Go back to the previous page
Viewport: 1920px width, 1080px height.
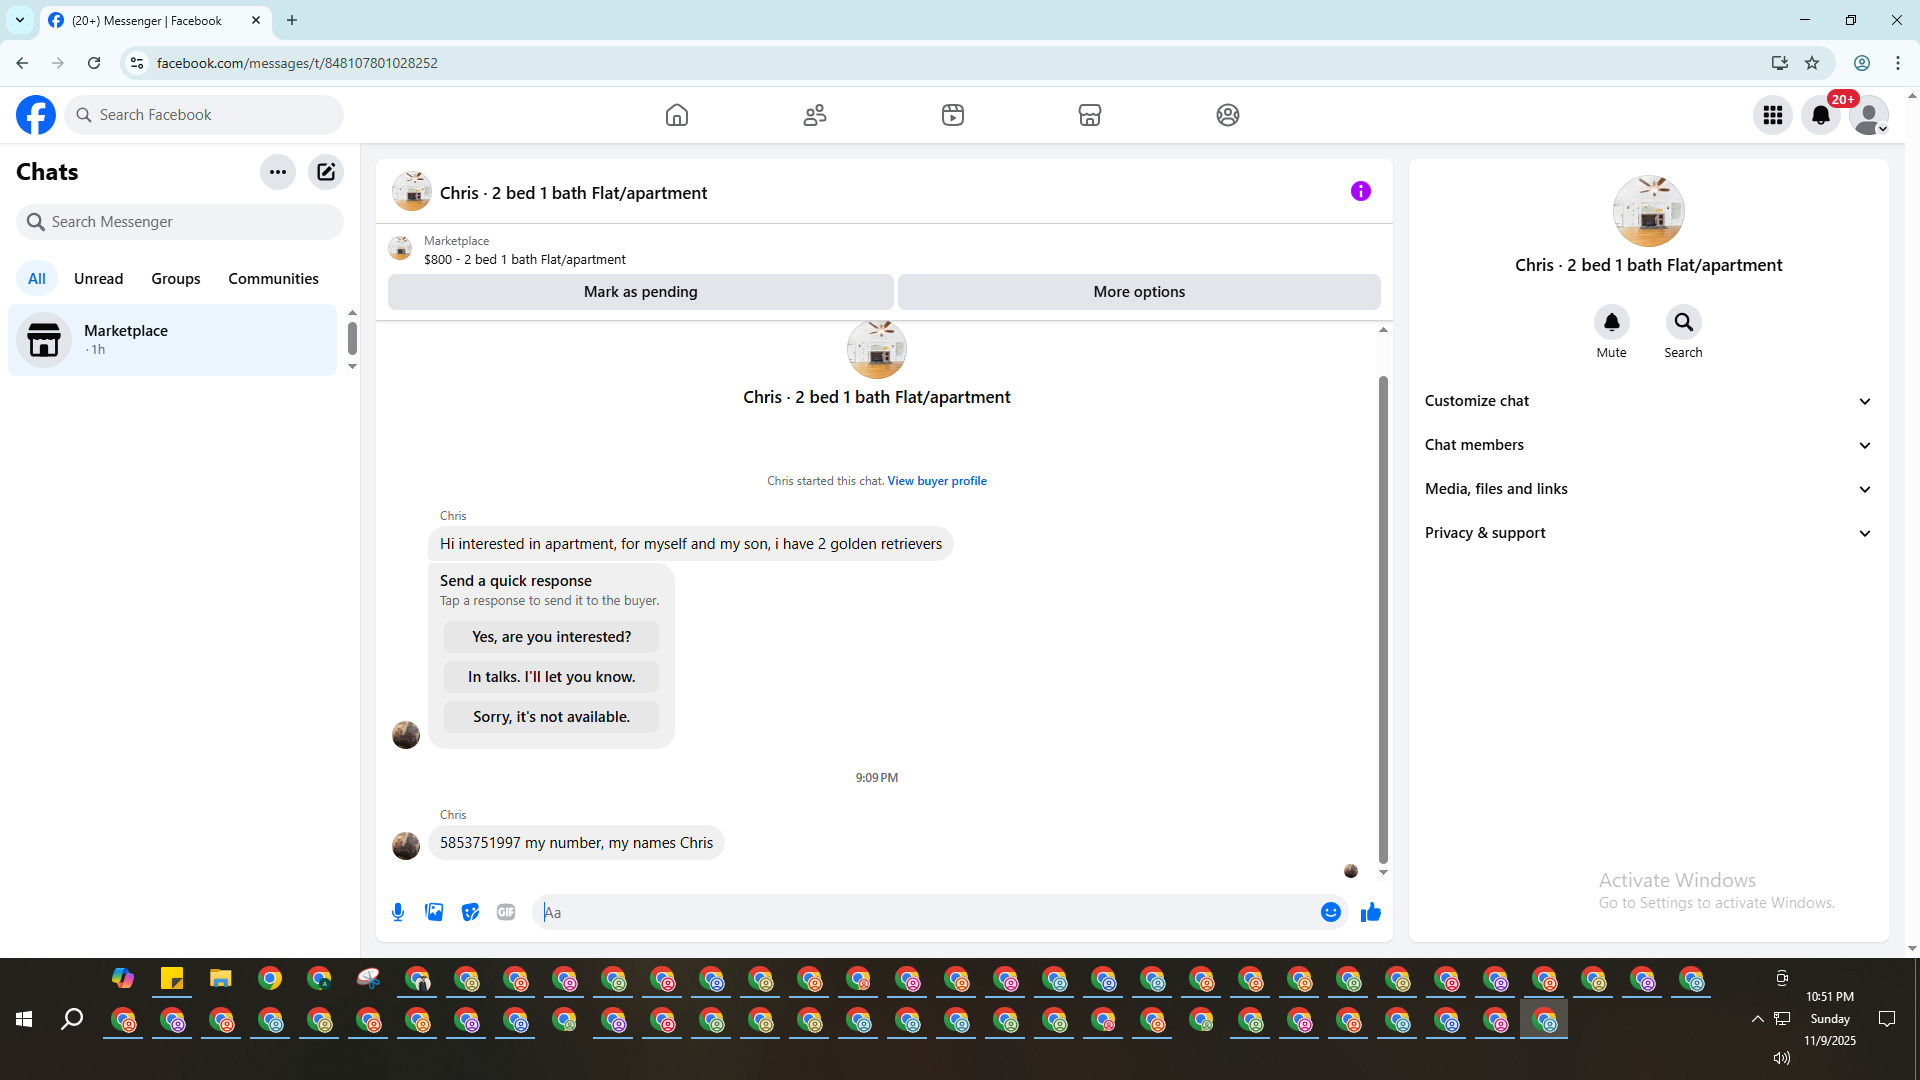pos(22,63)
